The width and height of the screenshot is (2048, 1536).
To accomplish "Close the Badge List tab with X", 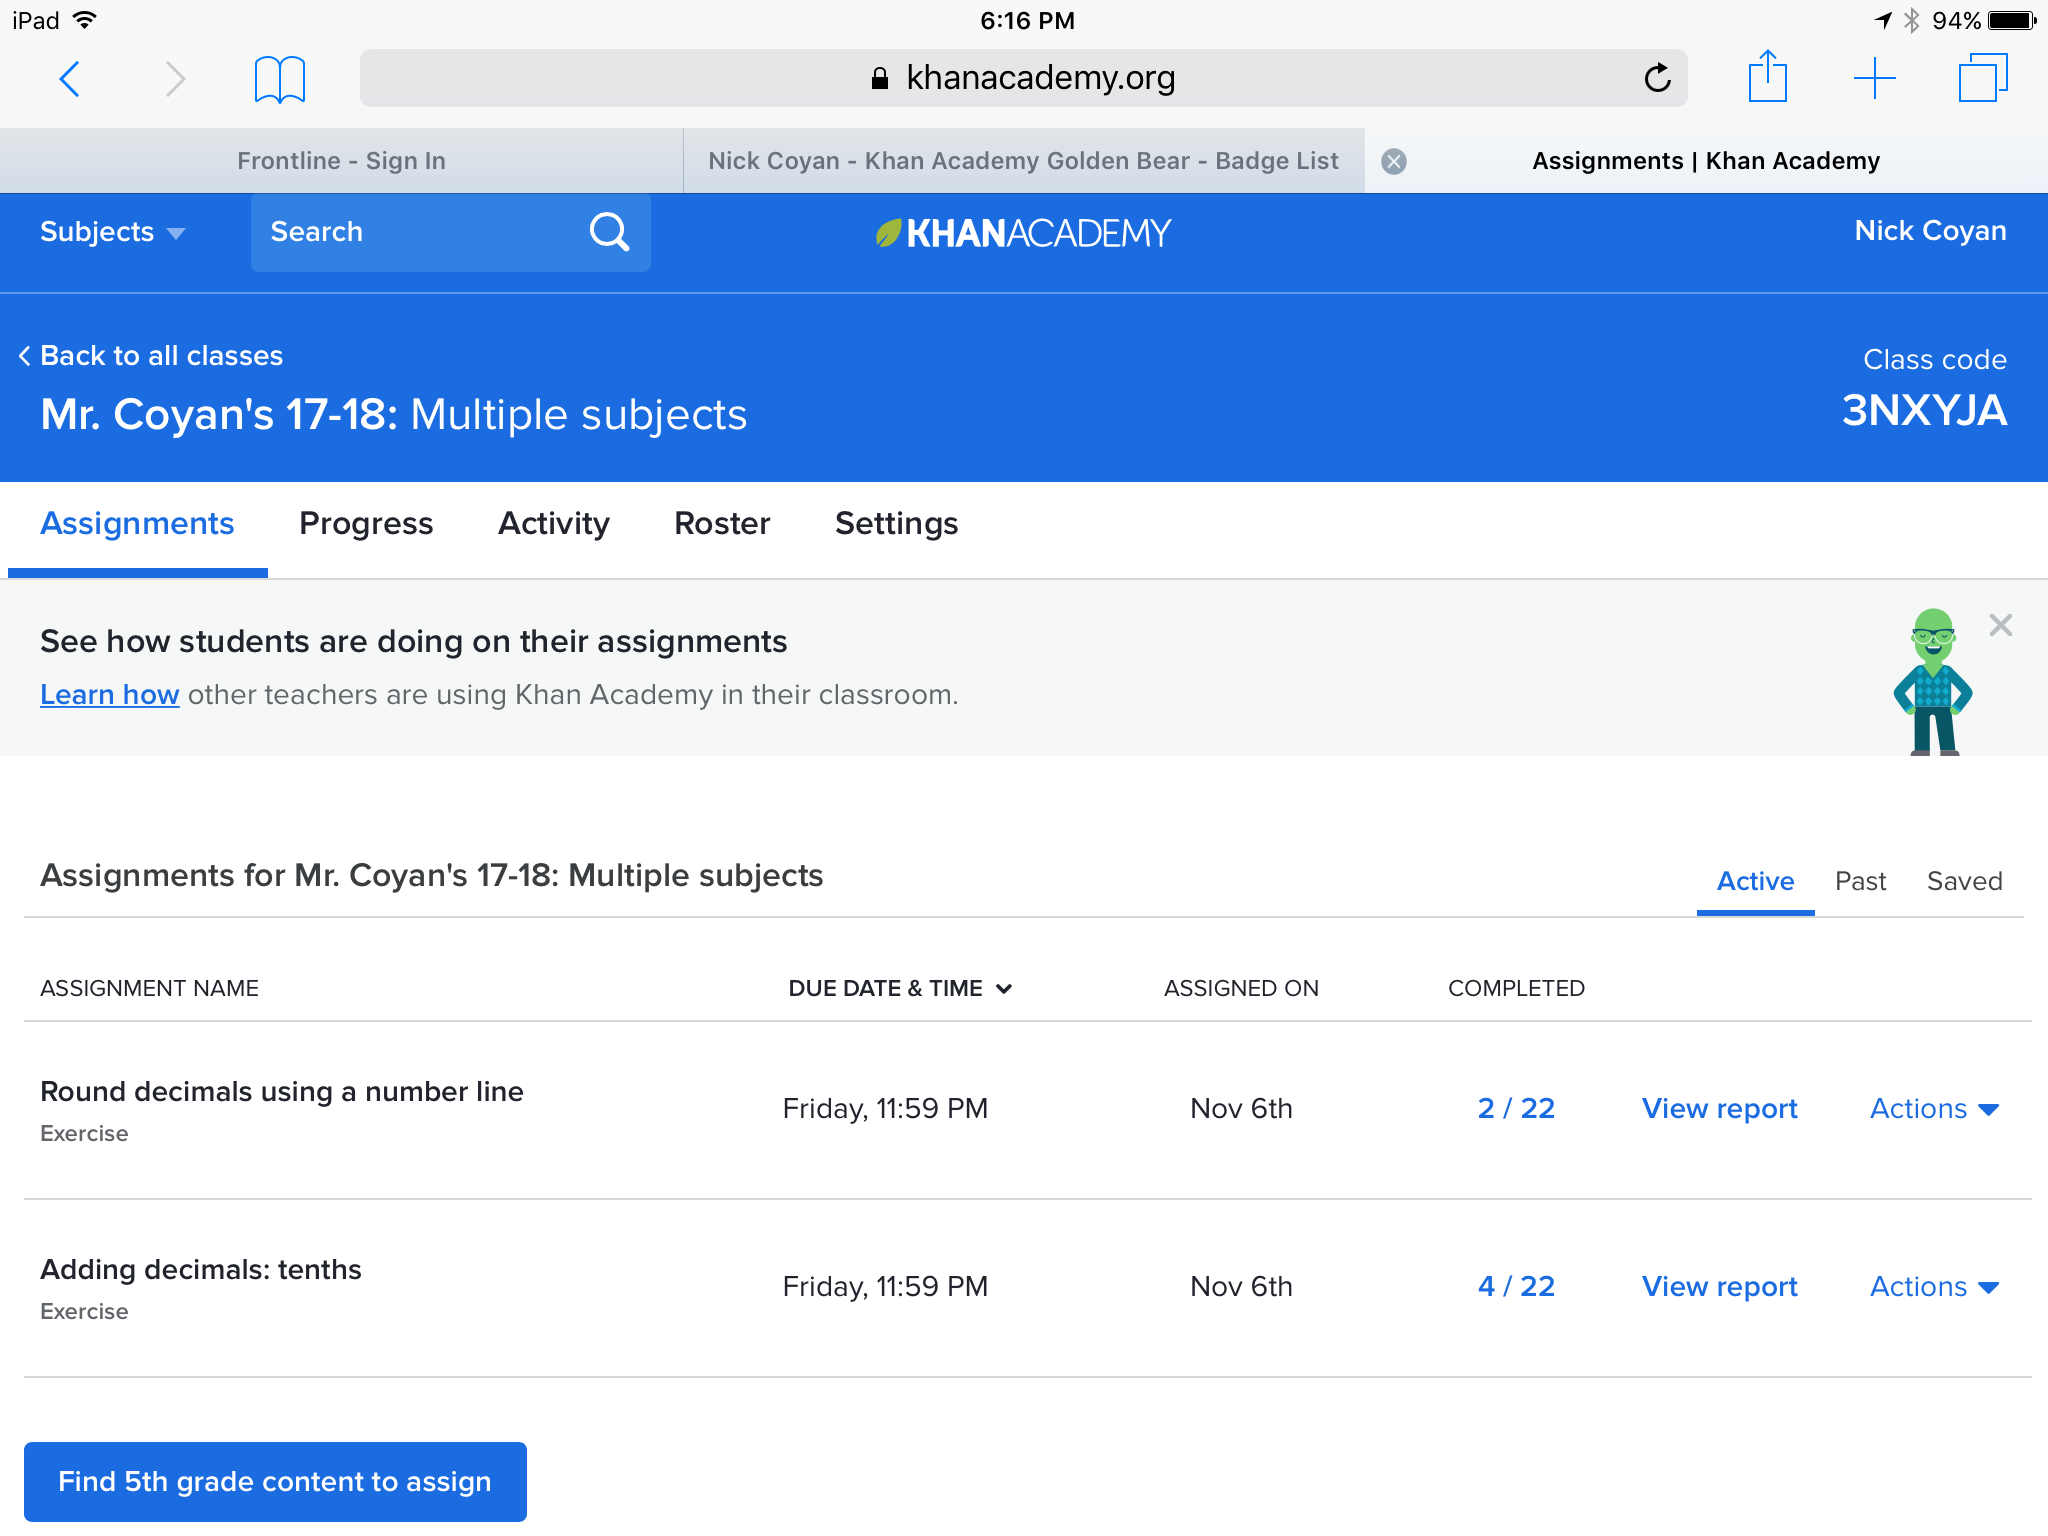I will (1394, 161).
